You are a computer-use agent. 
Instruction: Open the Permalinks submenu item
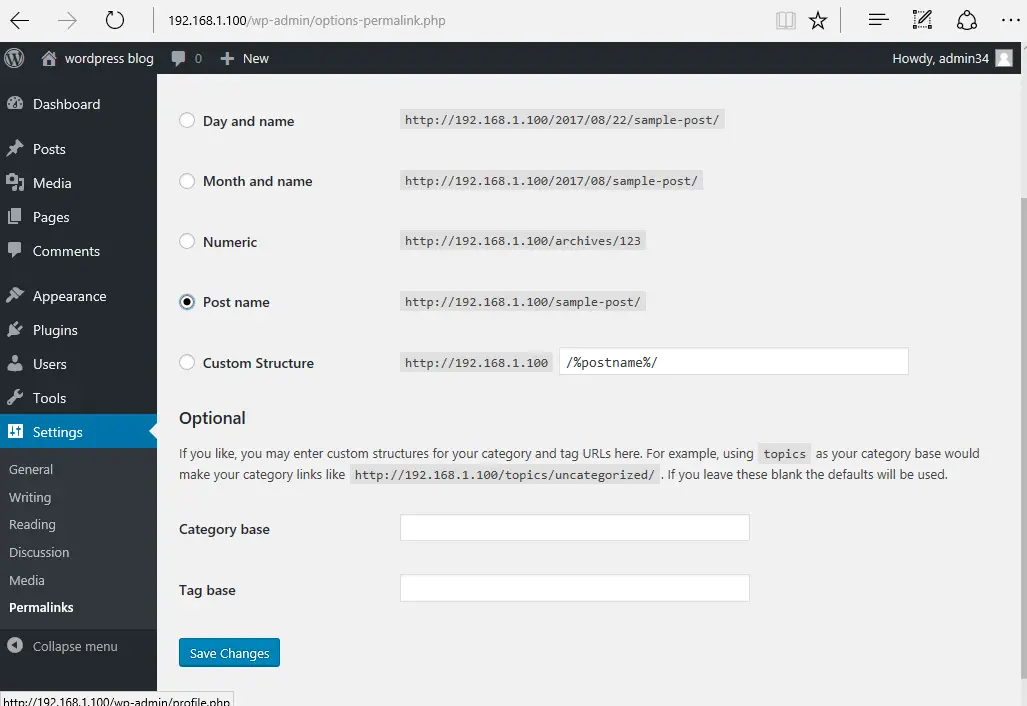[41, 608]
